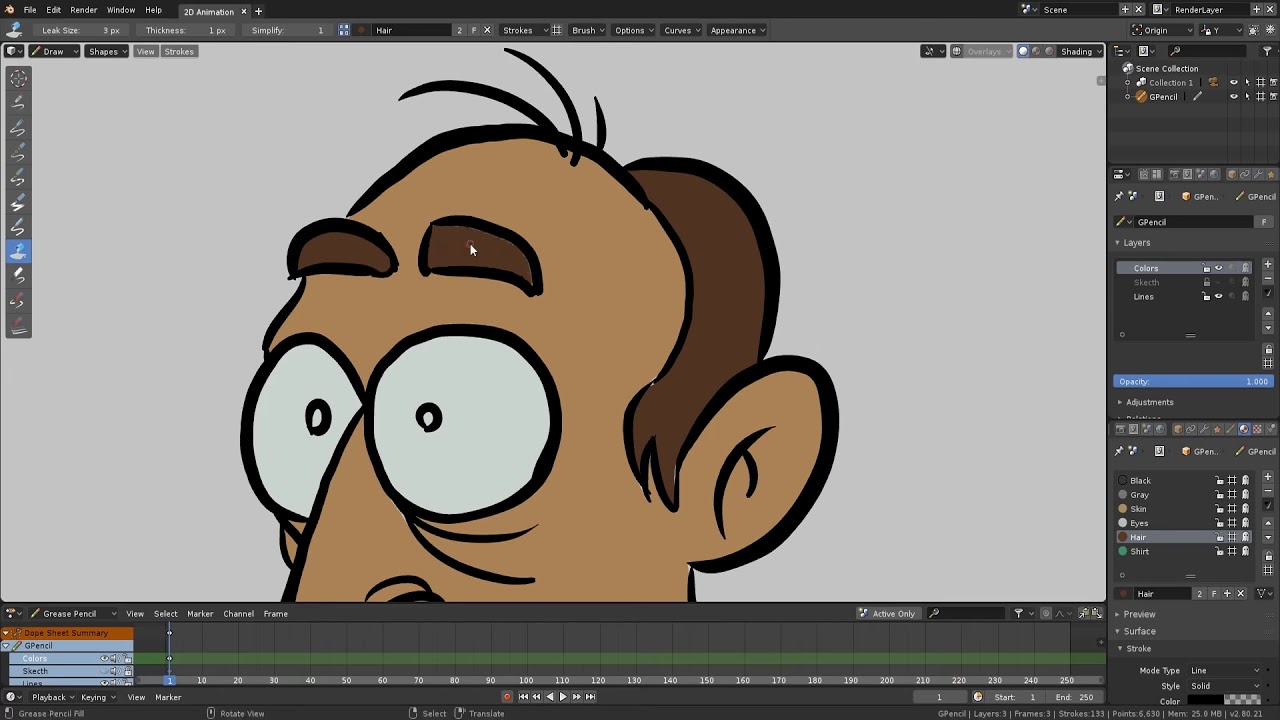This screenshot has height=720, width=1280.
Task: Add a new layer with the plus button
Action: pyautogui.click(x=1268, y=265)
